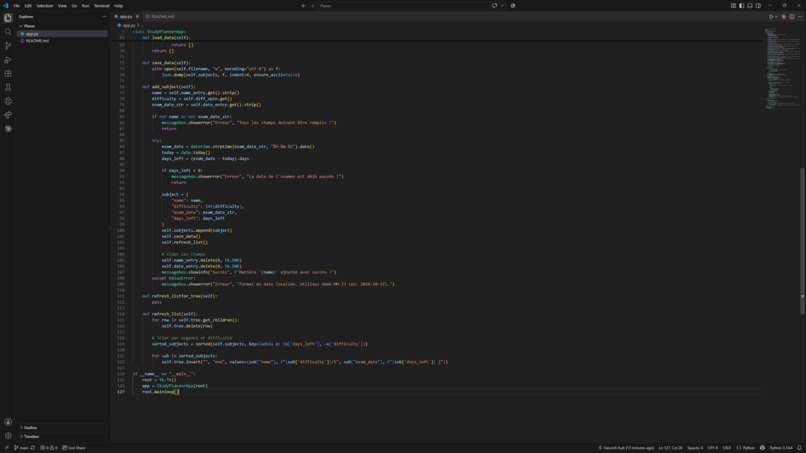Click the Go Back arrow in title bar

coord(303,6)
